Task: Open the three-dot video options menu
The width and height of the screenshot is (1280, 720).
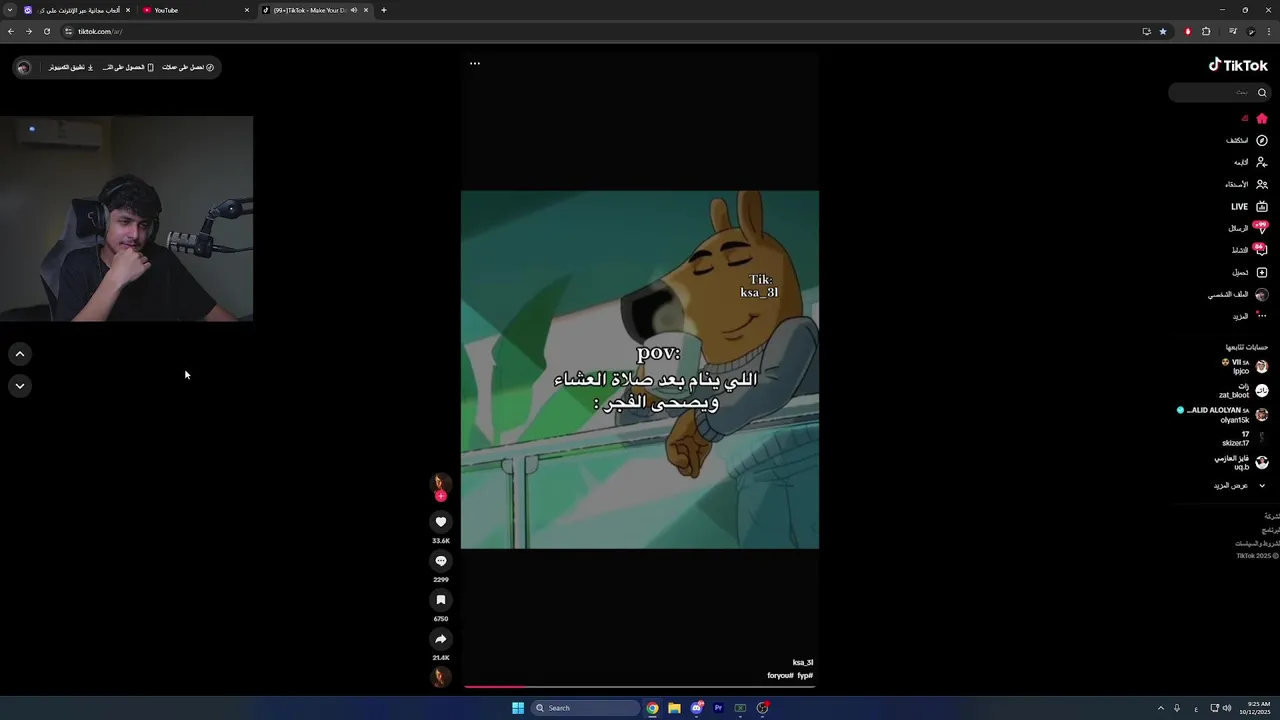Action: [x=475, y=63]
